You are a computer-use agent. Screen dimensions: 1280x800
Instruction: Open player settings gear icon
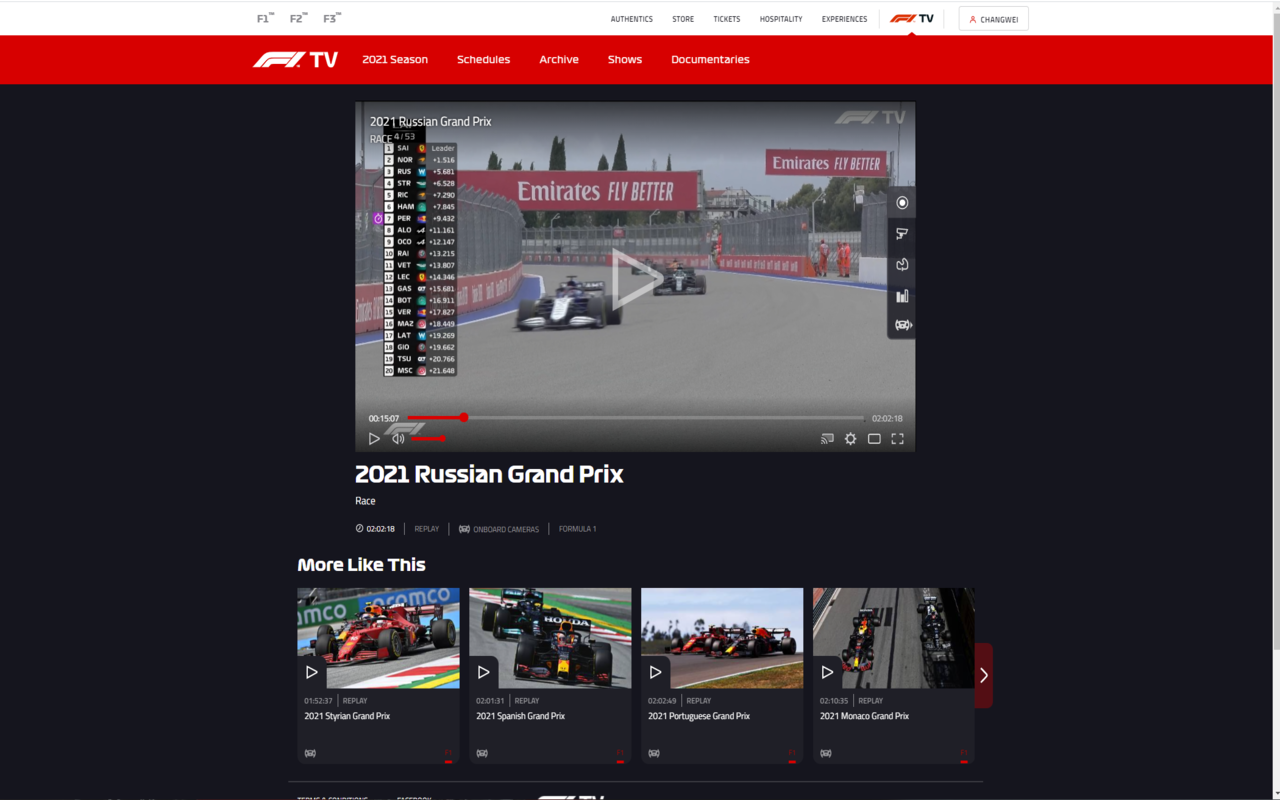pyautogui.click(x=850, y=439)
